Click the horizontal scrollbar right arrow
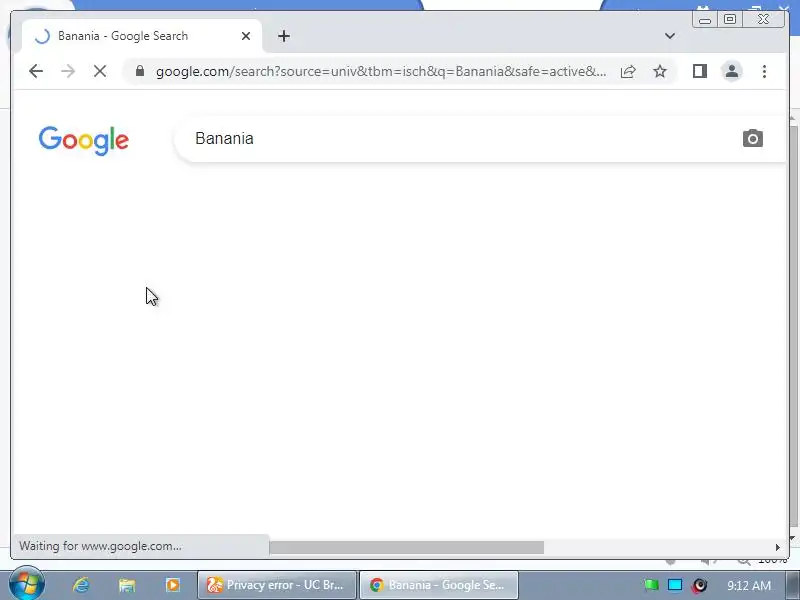 777,547
